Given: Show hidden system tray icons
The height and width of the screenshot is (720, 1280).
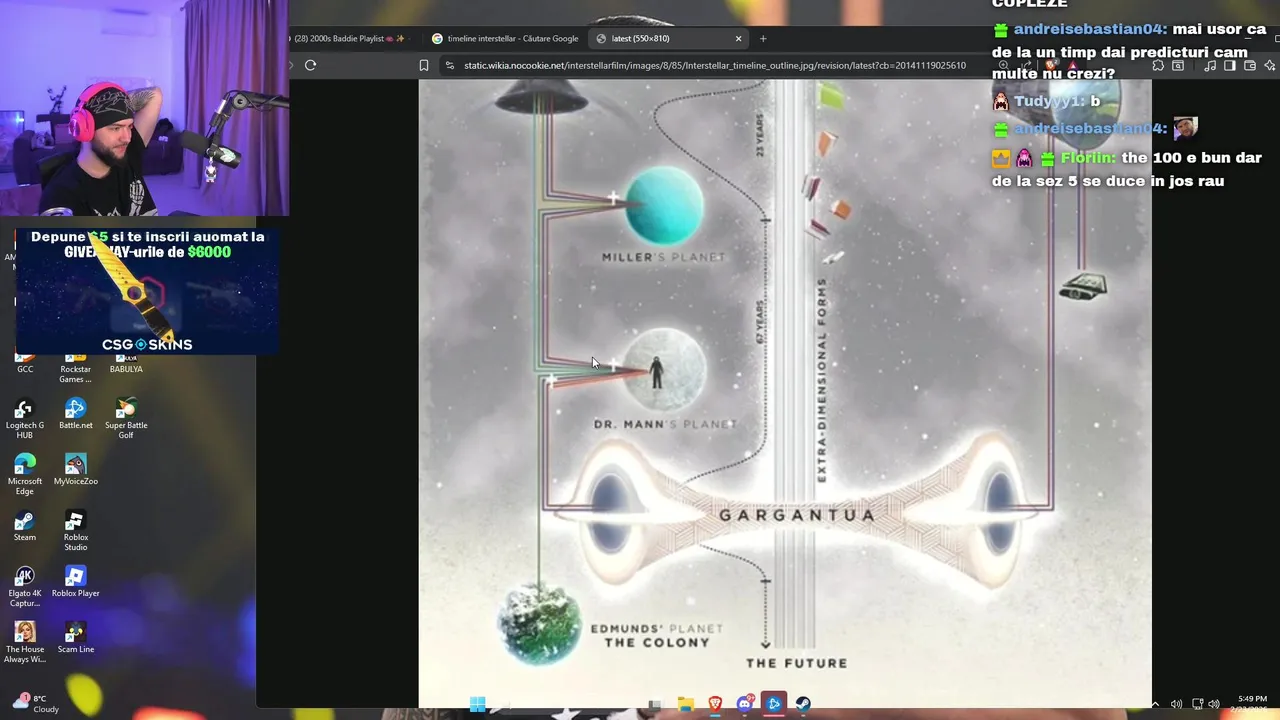Looking at the screenshot, I should (1155, 704).
